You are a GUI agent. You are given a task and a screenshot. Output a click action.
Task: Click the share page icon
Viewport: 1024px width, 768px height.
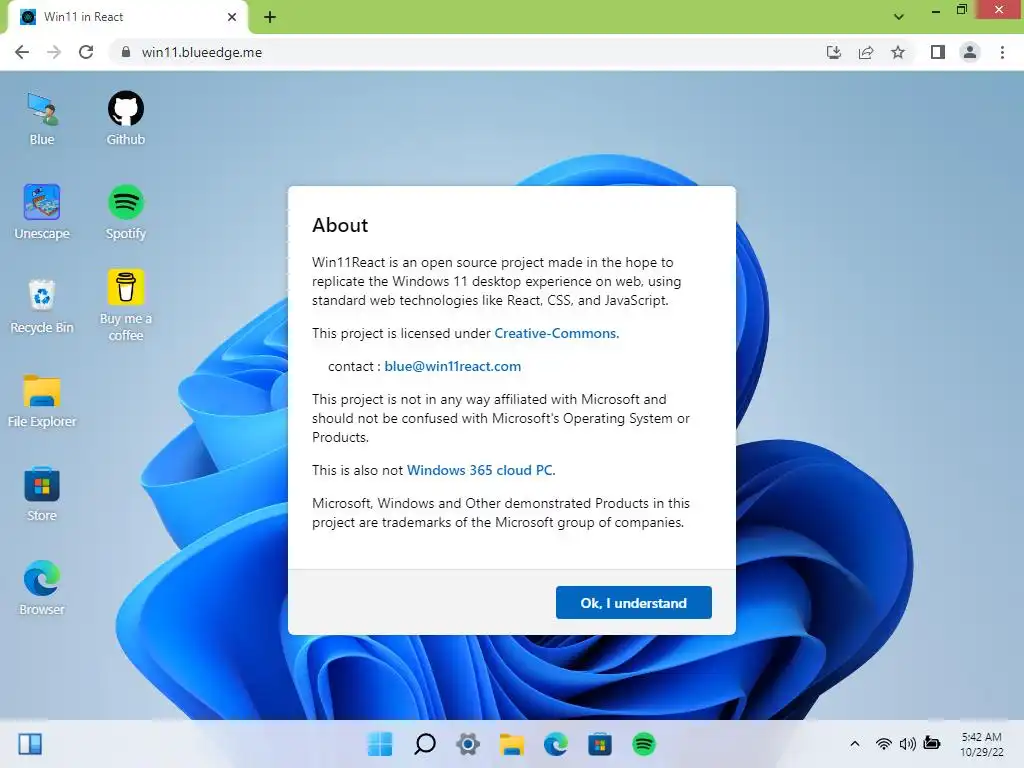(866, 52)
